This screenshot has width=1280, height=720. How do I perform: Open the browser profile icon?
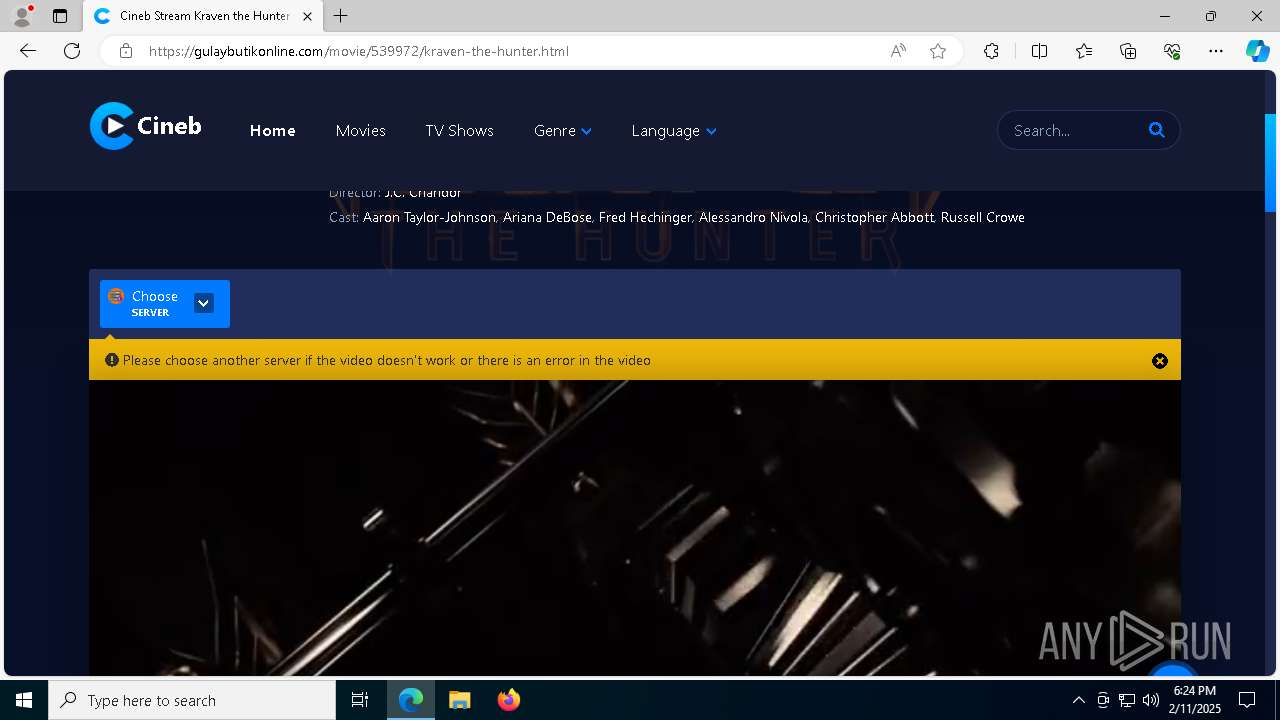(22, 16)
